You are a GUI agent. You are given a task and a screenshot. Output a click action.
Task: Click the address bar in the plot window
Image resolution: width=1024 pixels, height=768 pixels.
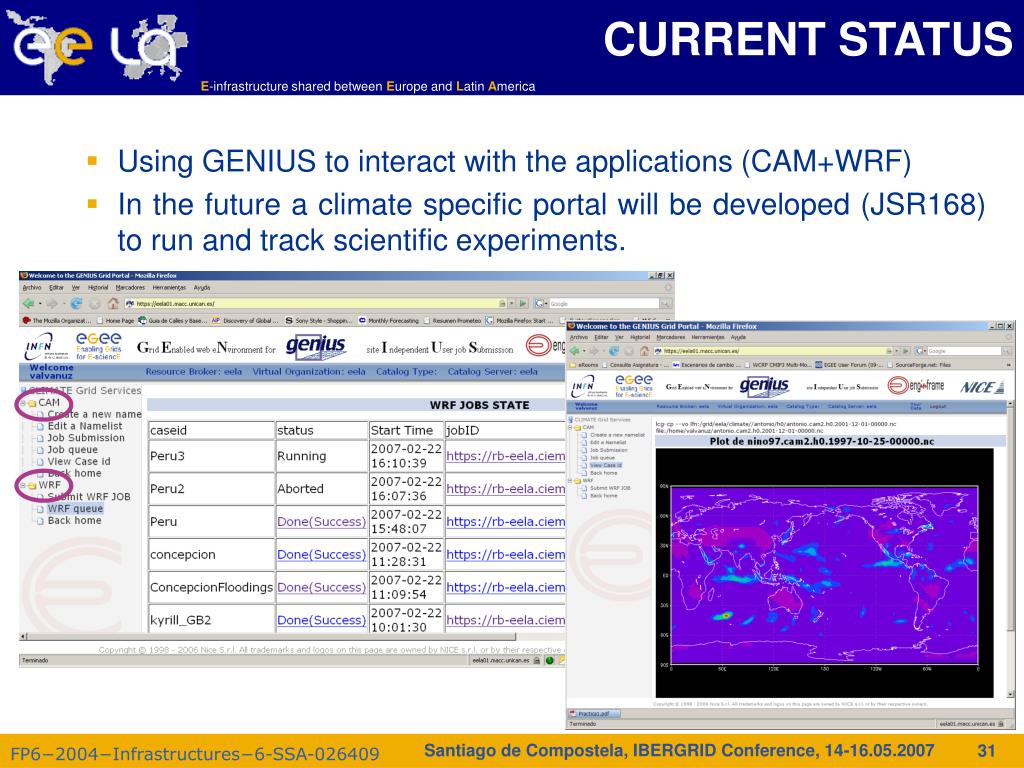click(x=771, y=351)
